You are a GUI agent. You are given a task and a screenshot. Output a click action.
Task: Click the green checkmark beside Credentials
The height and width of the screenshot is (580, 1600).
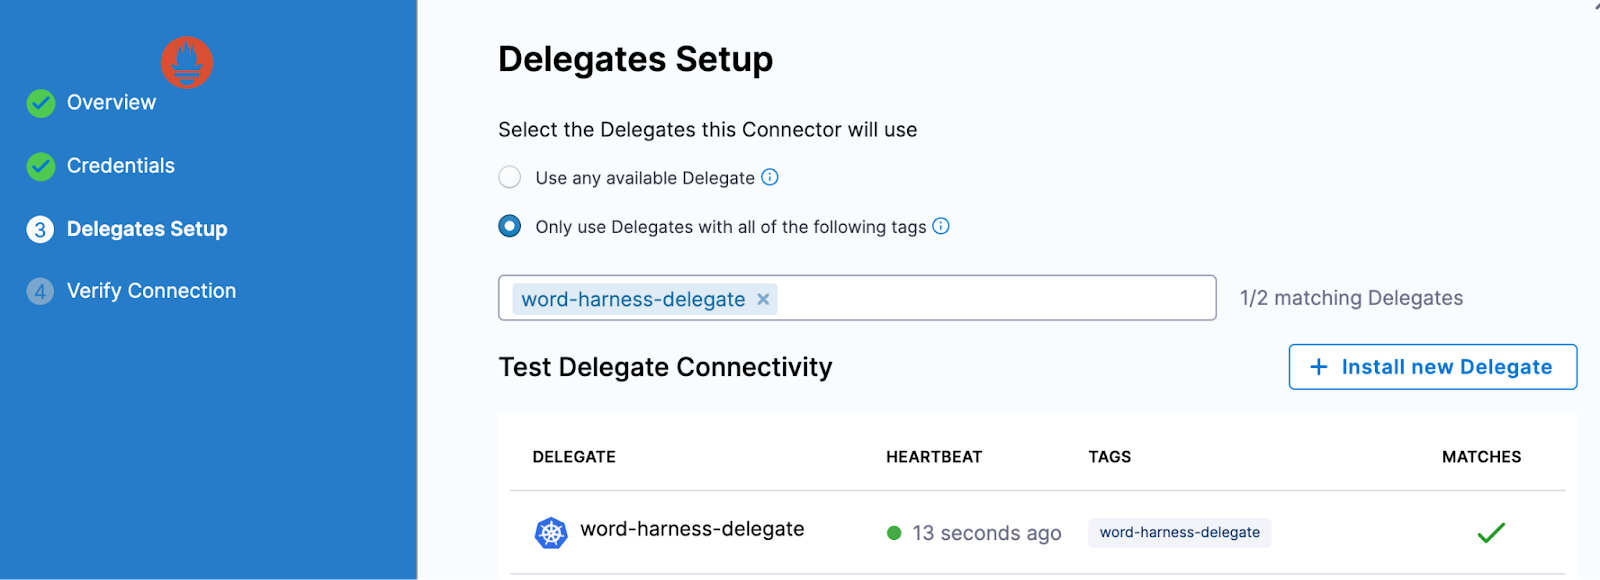pyautogui.click(x=40, y=166)
